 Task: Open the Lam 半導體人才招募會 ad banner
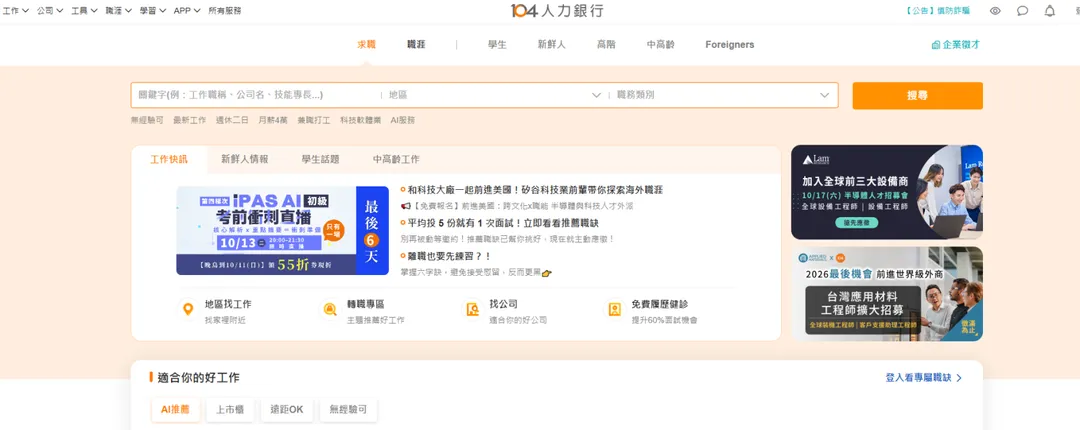pos(886,192)
